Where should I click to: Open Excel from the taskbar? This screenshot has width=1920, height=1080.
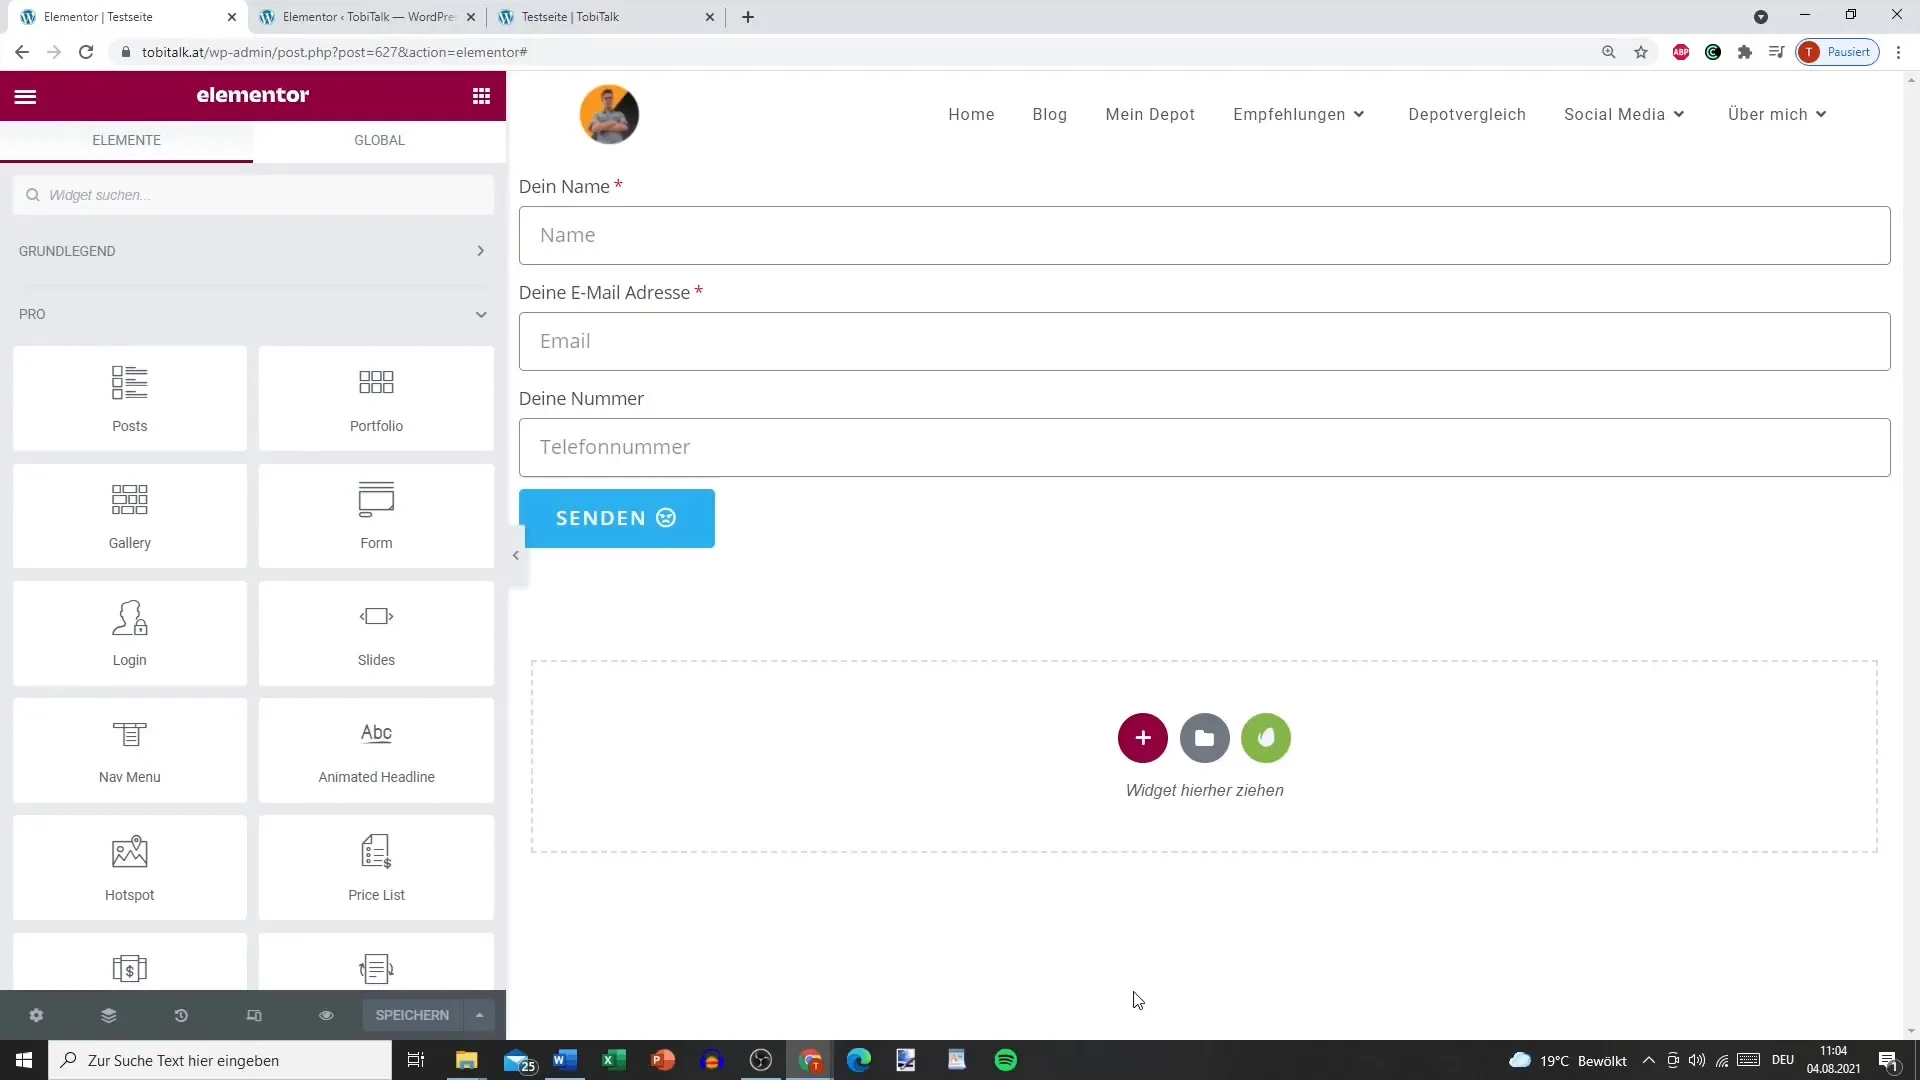(x=613, y=1060)
